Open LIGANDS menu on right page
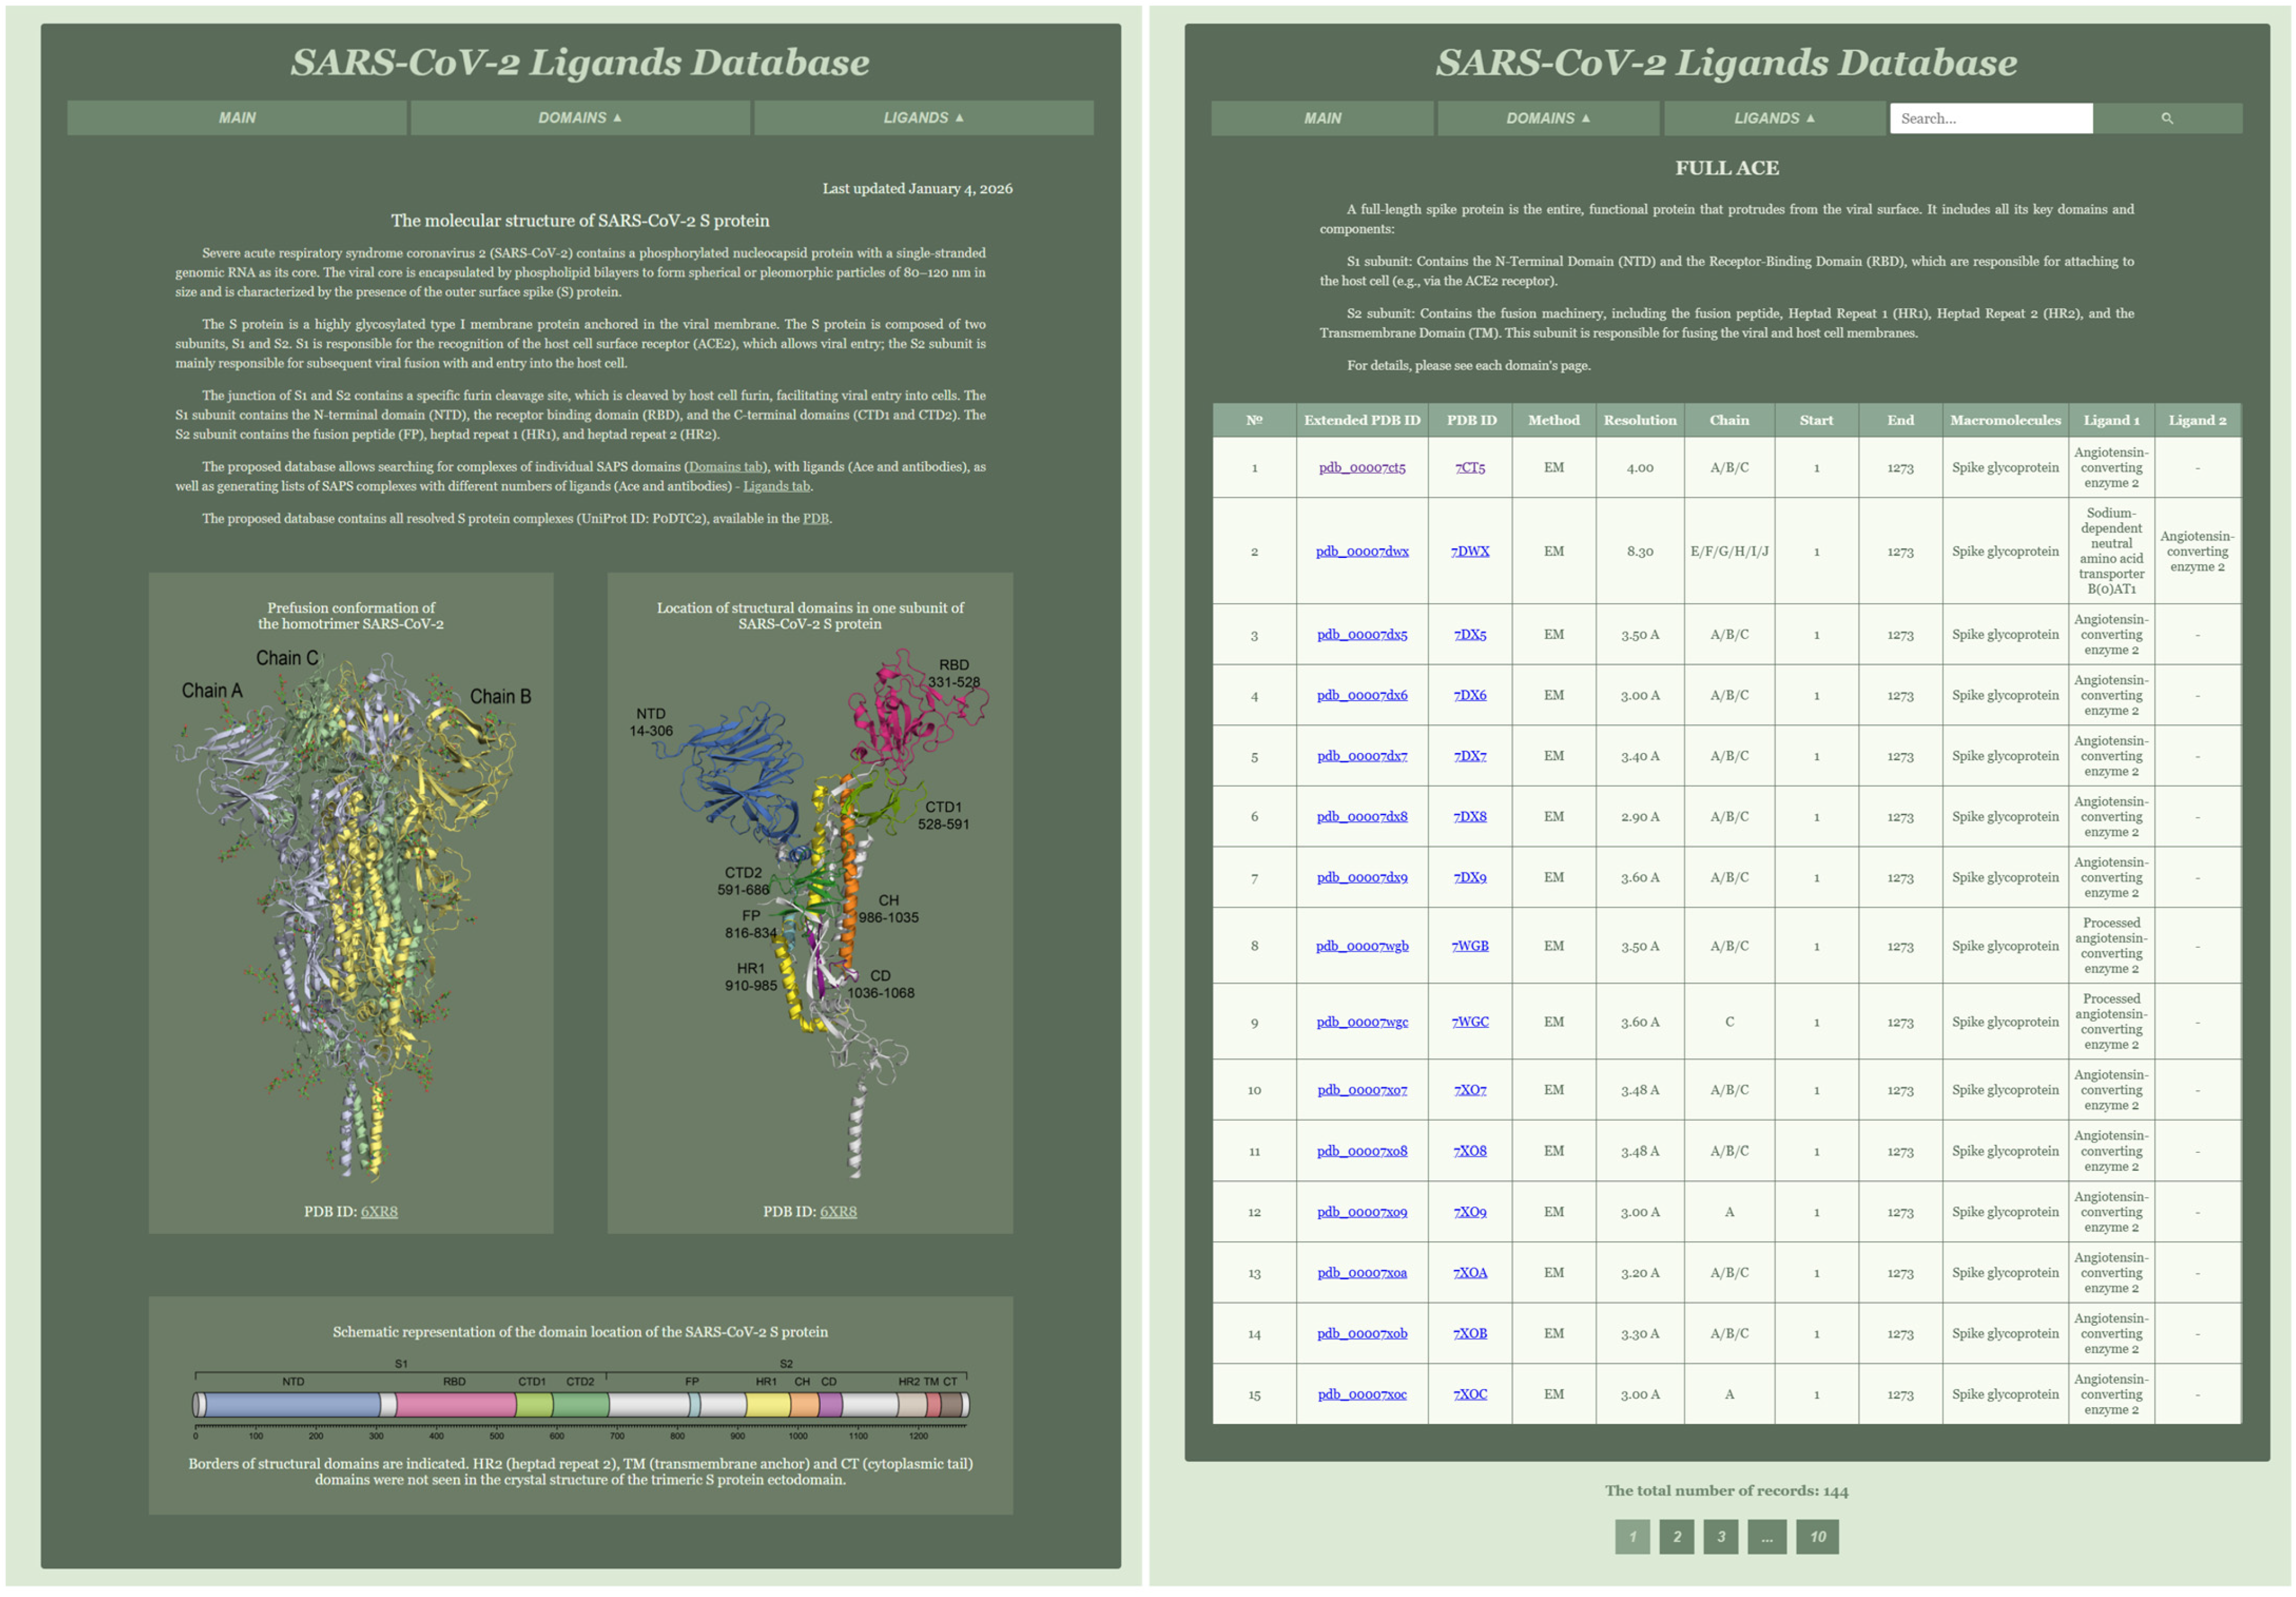 (1774, 118)
